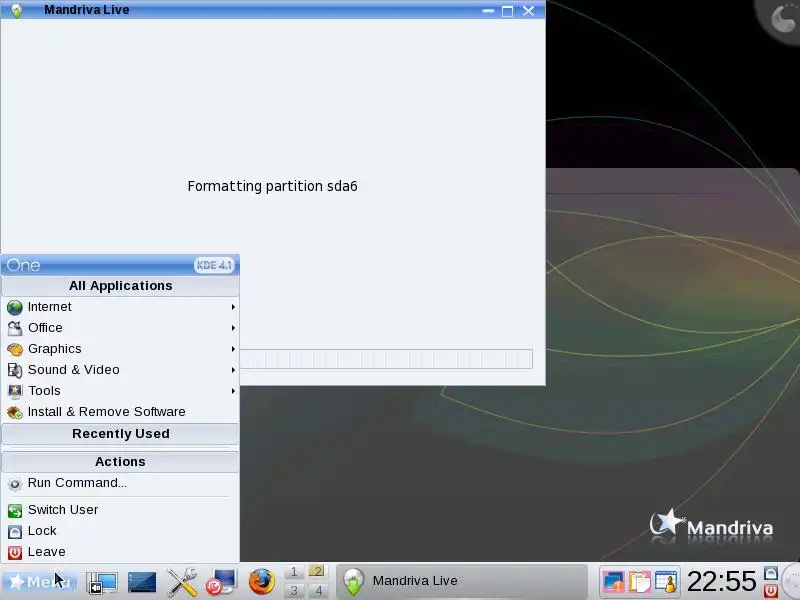This screenshot has height=600, width=800.
Task: Open the Internet submenu
Action: 121,307
